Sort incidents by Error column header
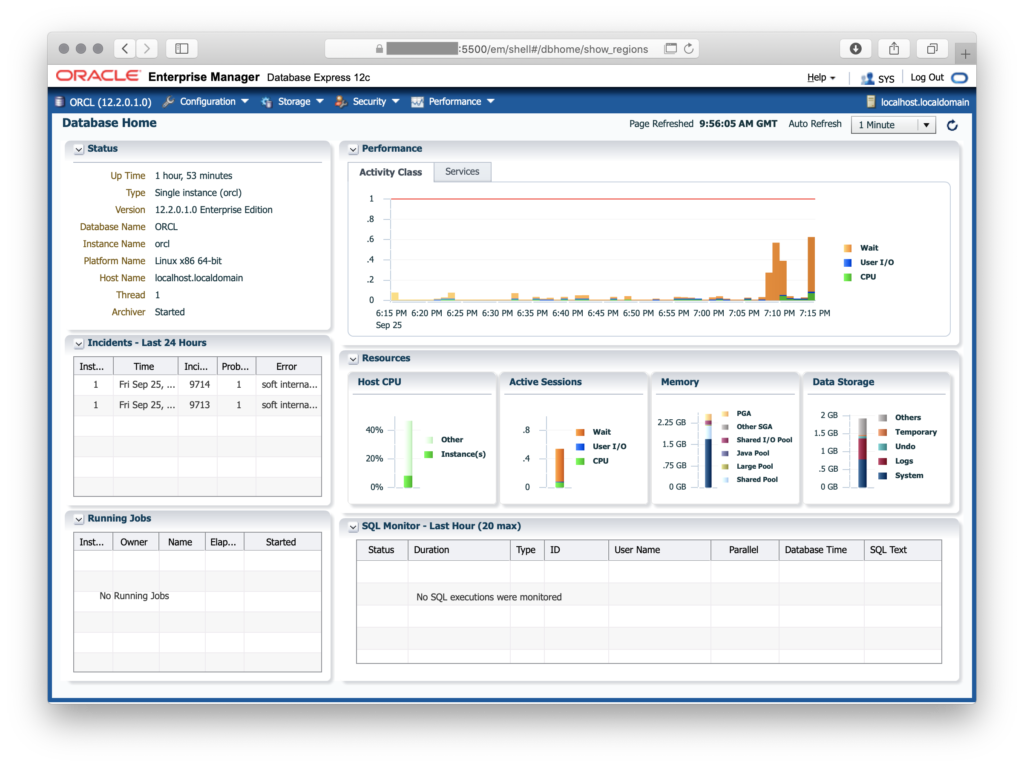The width and height of the screenshot is (1024, 767). click(287, 367)
